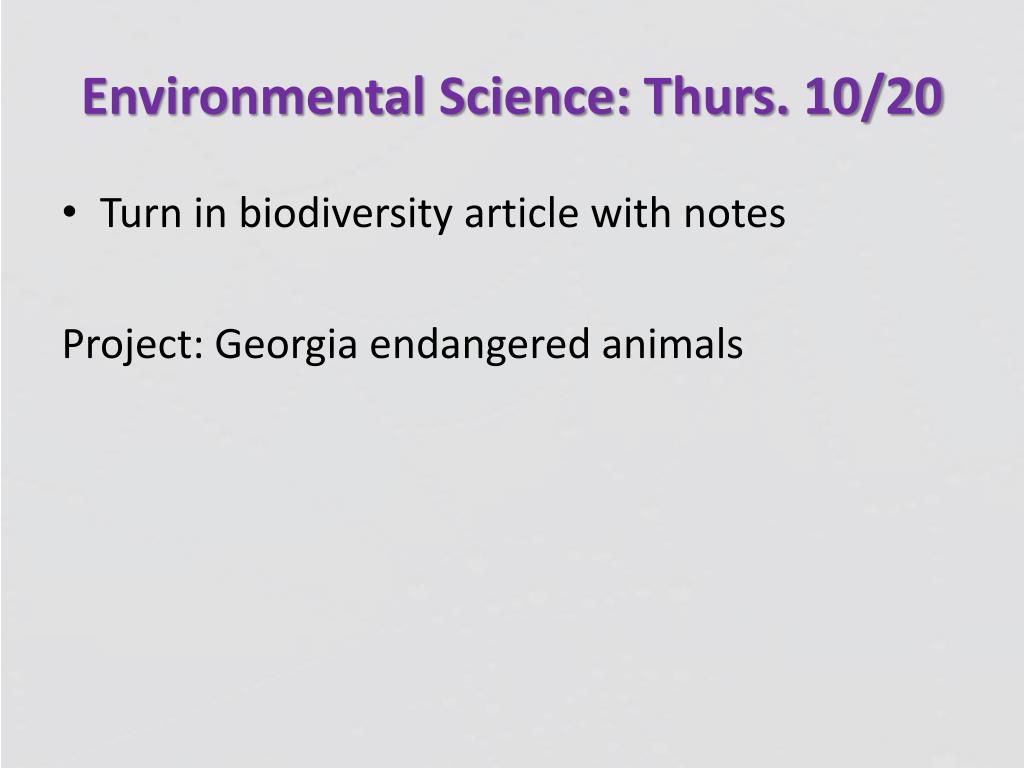Click the empty slide area below the project line
Image resolution: width=1024 pixels, height=768 pixels.
tap(512, 555)
